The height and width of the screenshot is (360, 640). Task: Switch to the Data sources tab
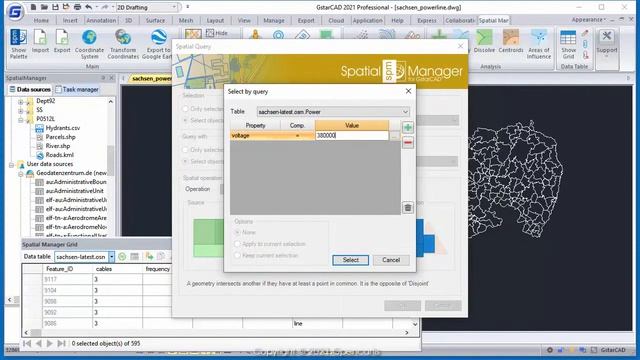[x=30, y=89]
